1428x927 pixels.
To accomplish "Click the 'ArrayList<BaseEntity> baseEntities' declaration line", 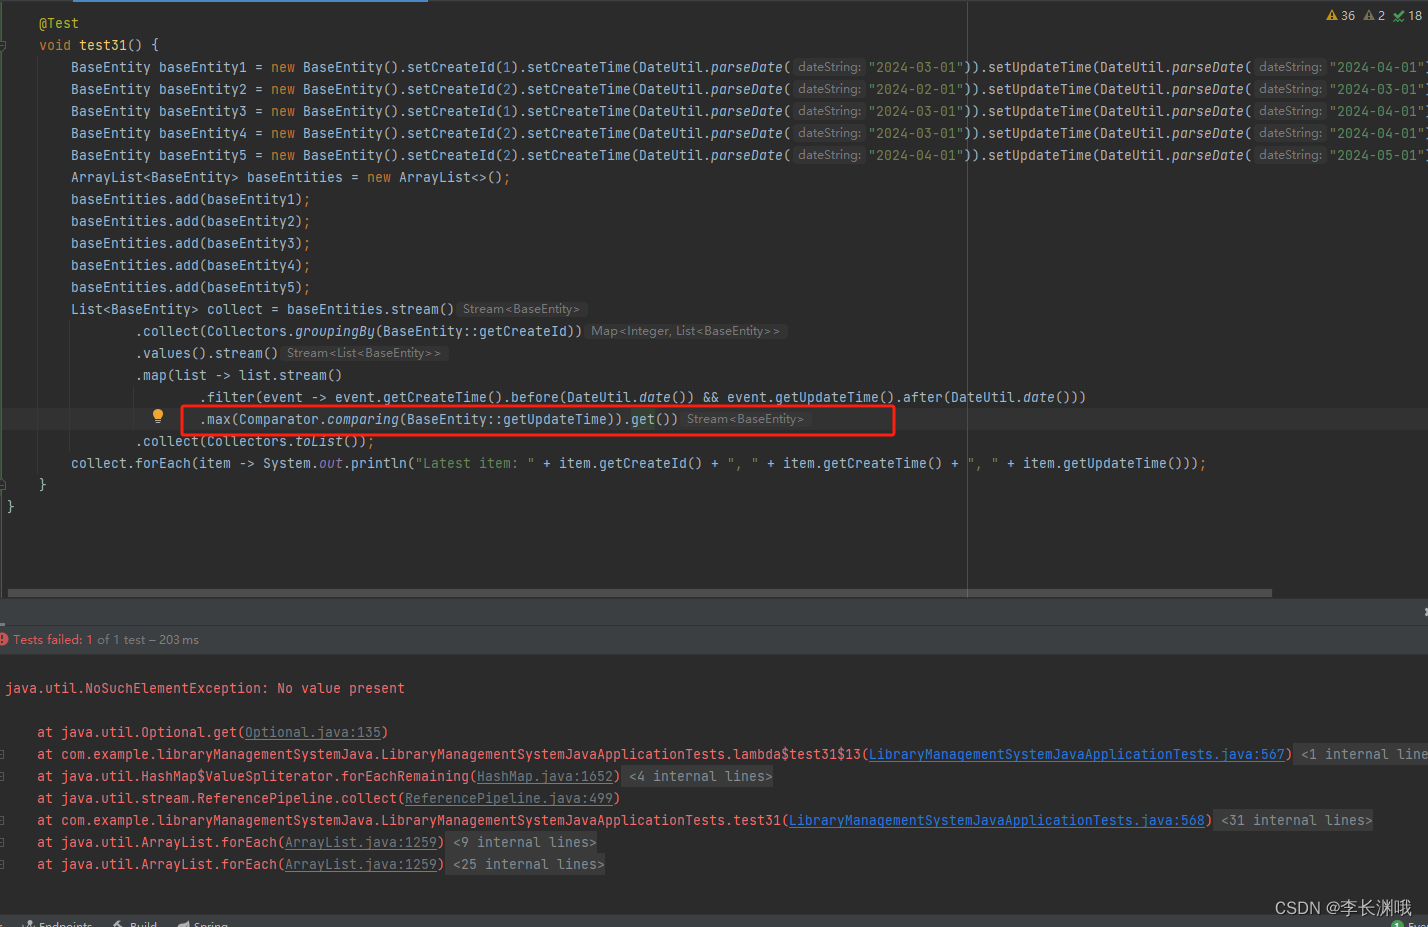I will click(x=291, y=177).
